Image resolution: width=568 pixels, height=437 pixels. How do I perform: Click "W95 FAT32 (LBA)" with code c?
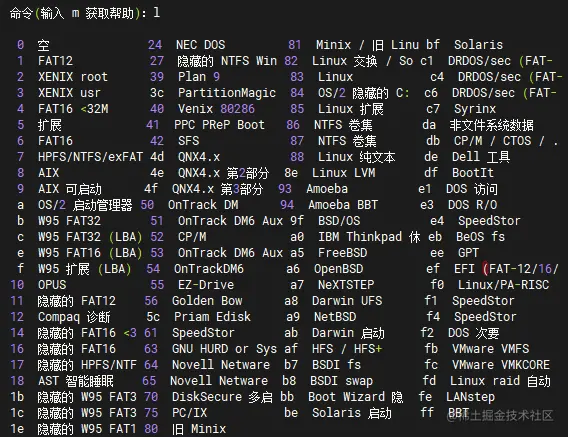coord(89,237)
